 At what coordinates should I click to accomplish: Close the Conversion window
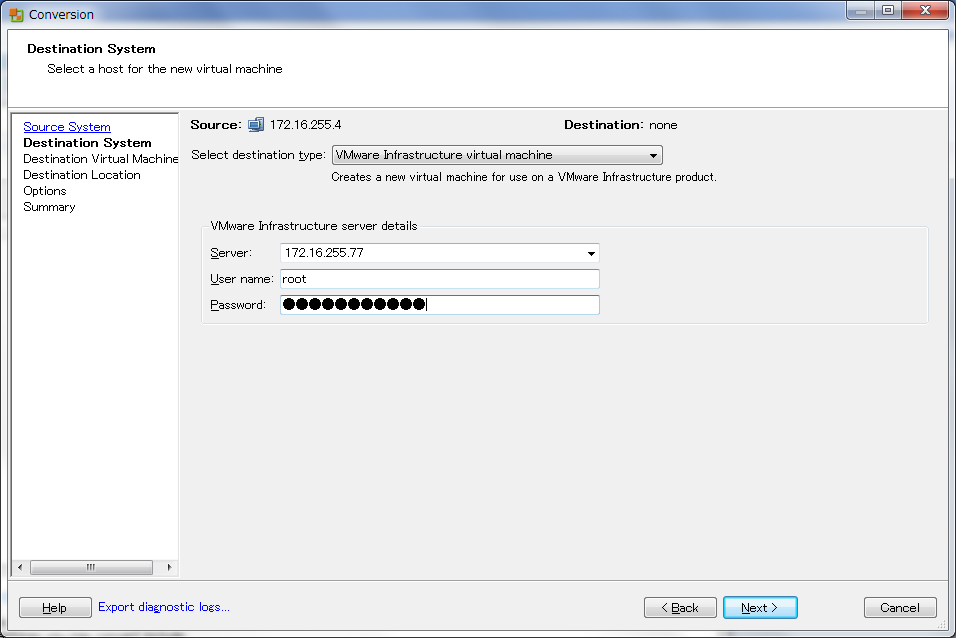point(925,10)
